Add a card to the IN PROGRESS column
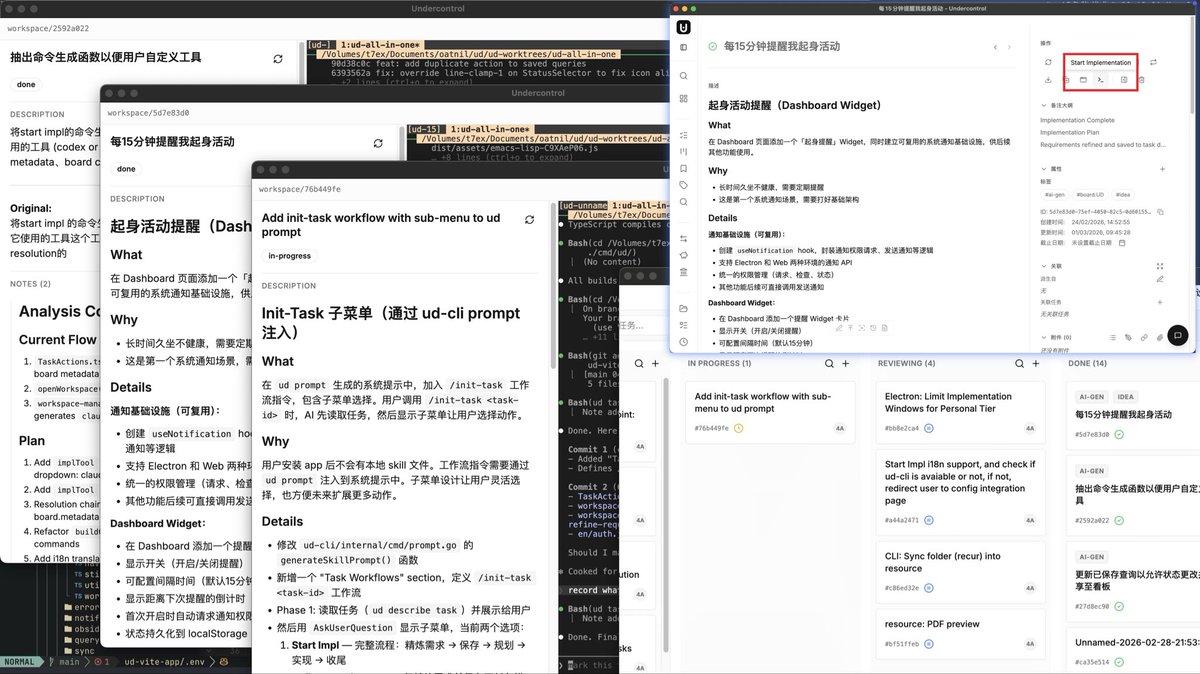The image size is (1200, 674). pos(846,363)
